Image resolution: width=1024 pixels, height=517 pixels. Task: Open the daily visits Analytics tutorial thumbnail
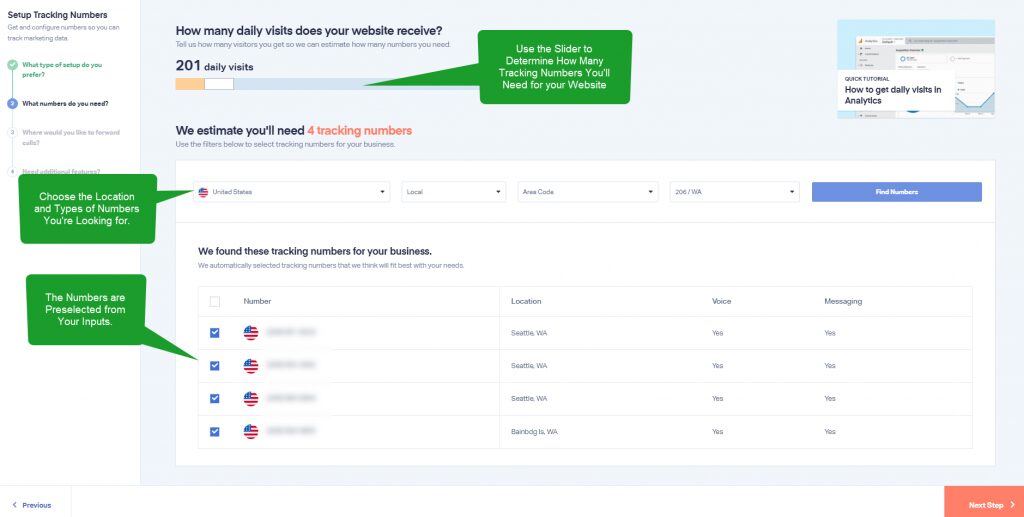click(915, 69)
